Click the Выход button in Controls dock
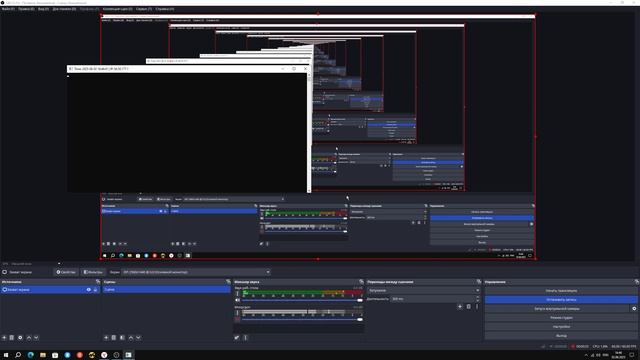 [x=561, y=336]
